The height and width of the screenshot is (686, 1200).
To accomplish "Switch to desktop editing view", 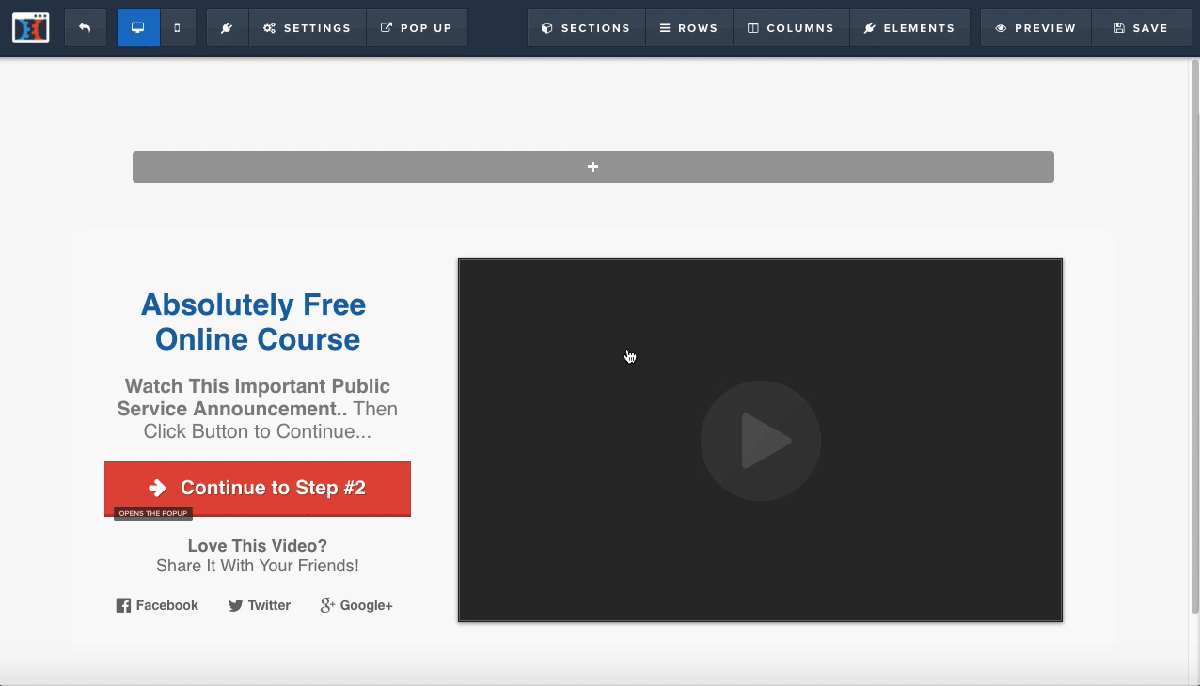I will coord(137,27).
